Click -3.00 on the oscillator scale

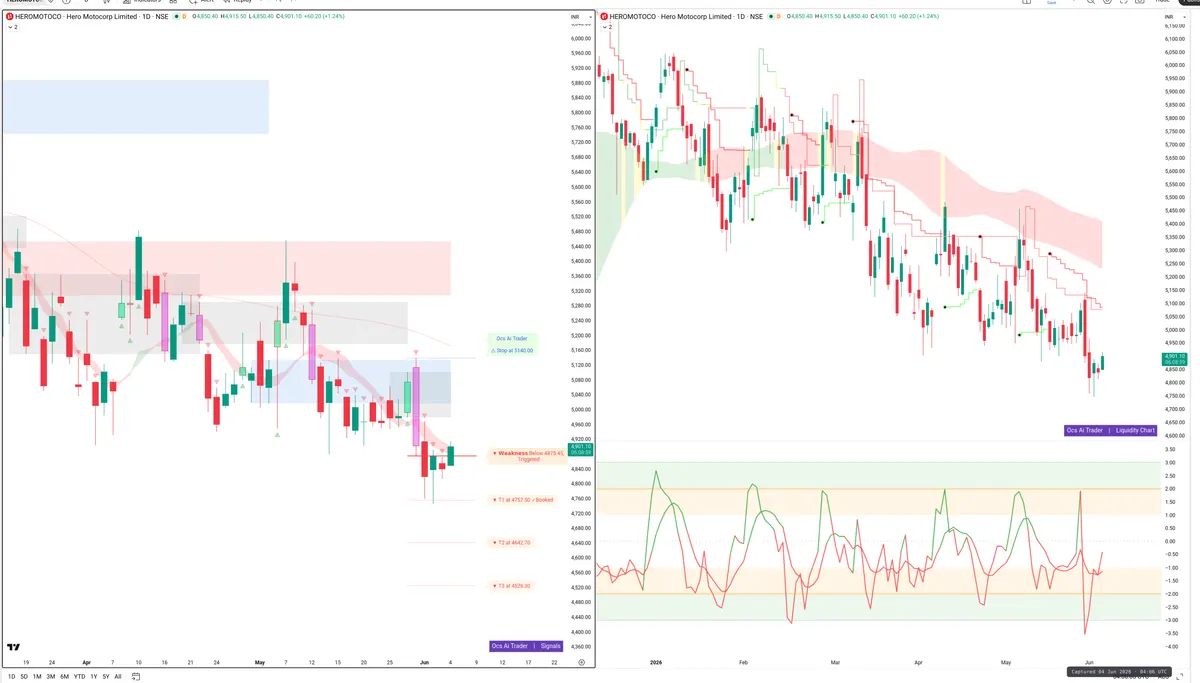coord(1170,620)
